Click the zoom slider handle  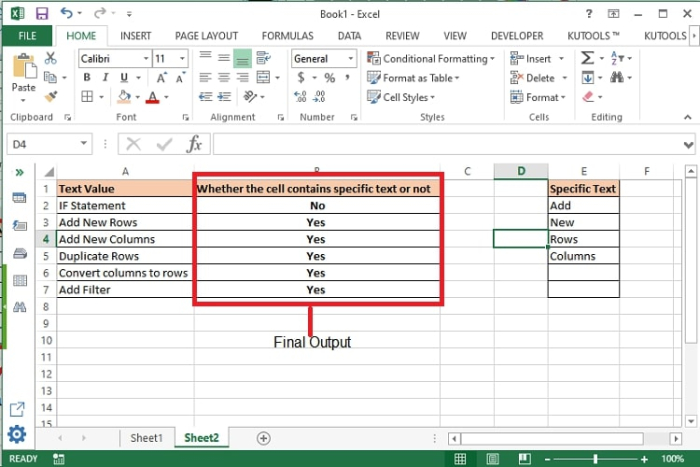click(x=595, y=459)
